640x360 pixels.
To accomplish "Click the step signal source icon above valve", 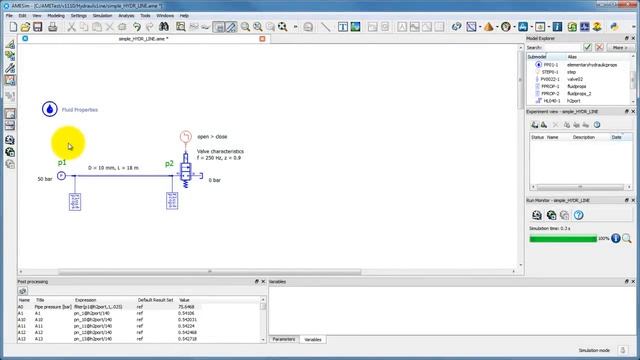I will 186,136.
